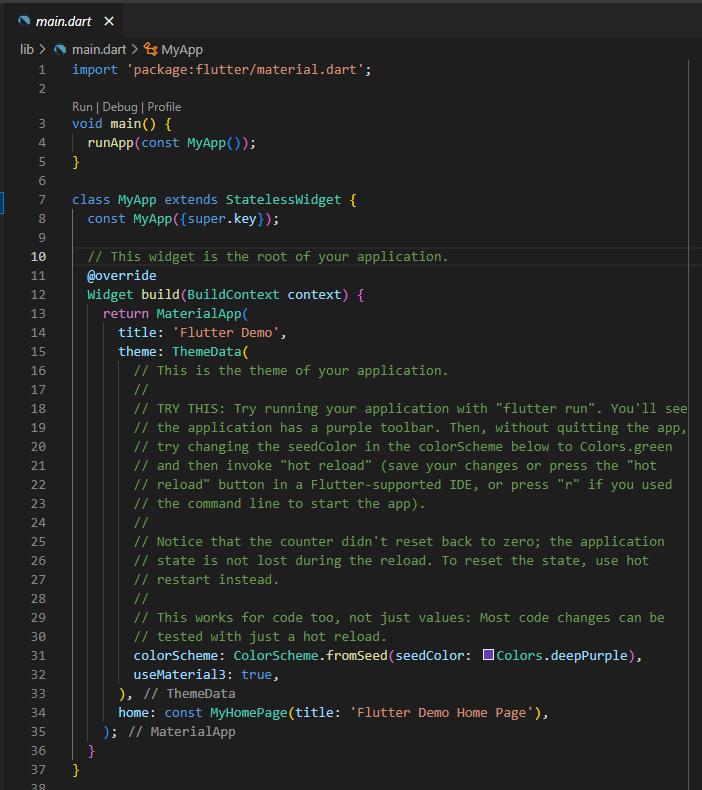Screen dimensions: 702x790
Task: Open the main.dart breadcrumb item
Action: (x=99, y=49)
